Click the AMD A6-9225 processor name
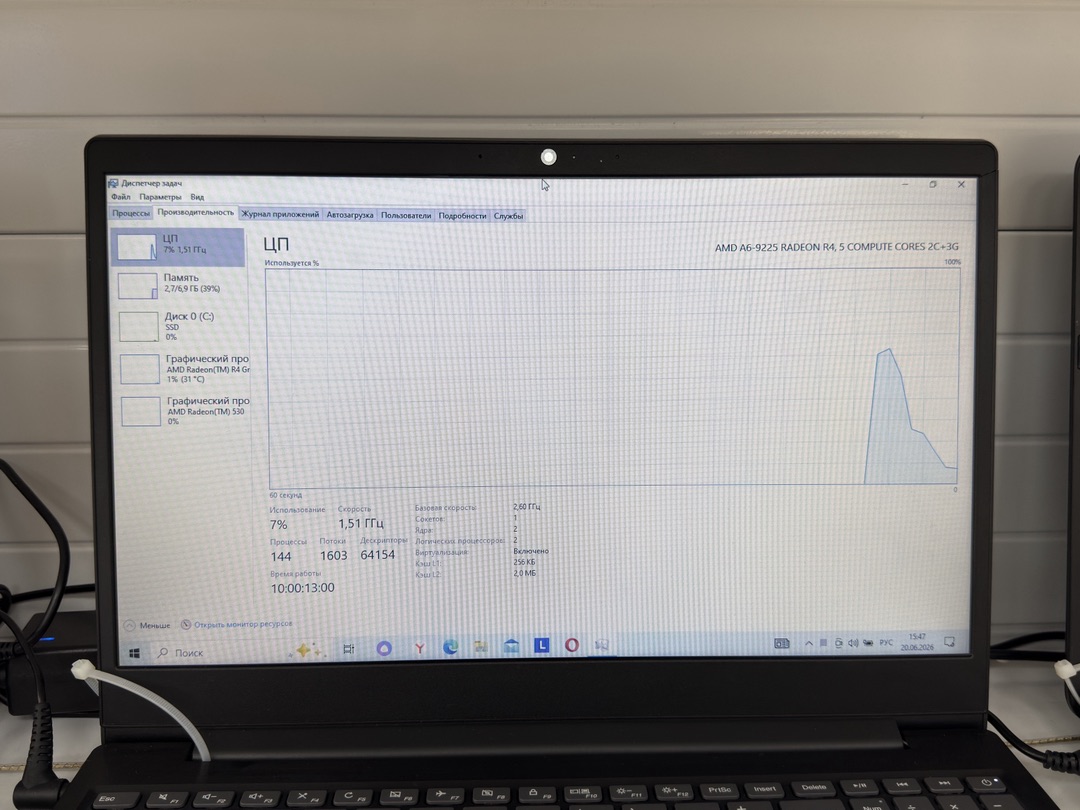 coord(836,247)
